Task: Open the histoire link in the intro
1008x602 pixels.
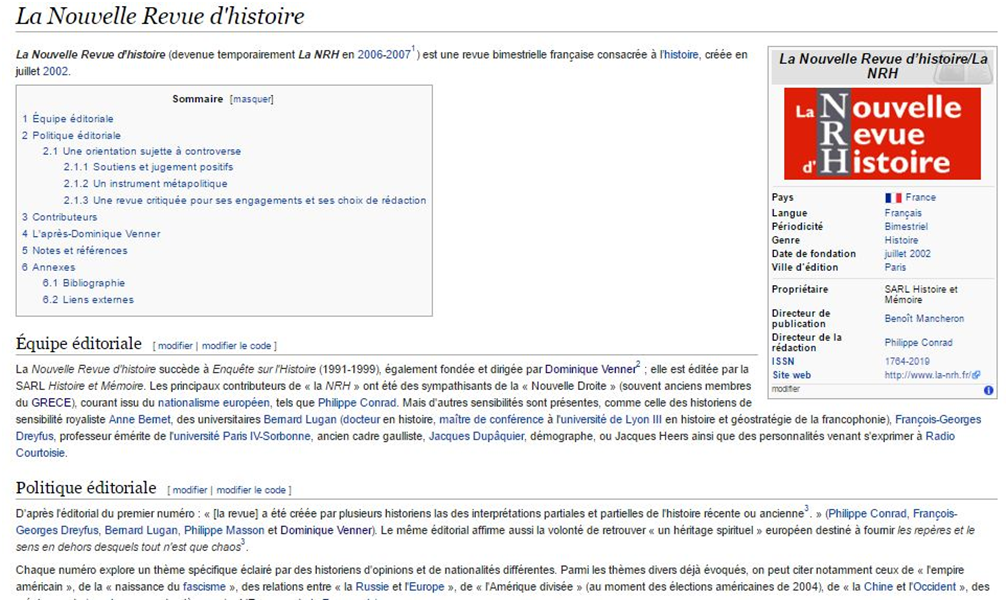Action: coord(680,55)
